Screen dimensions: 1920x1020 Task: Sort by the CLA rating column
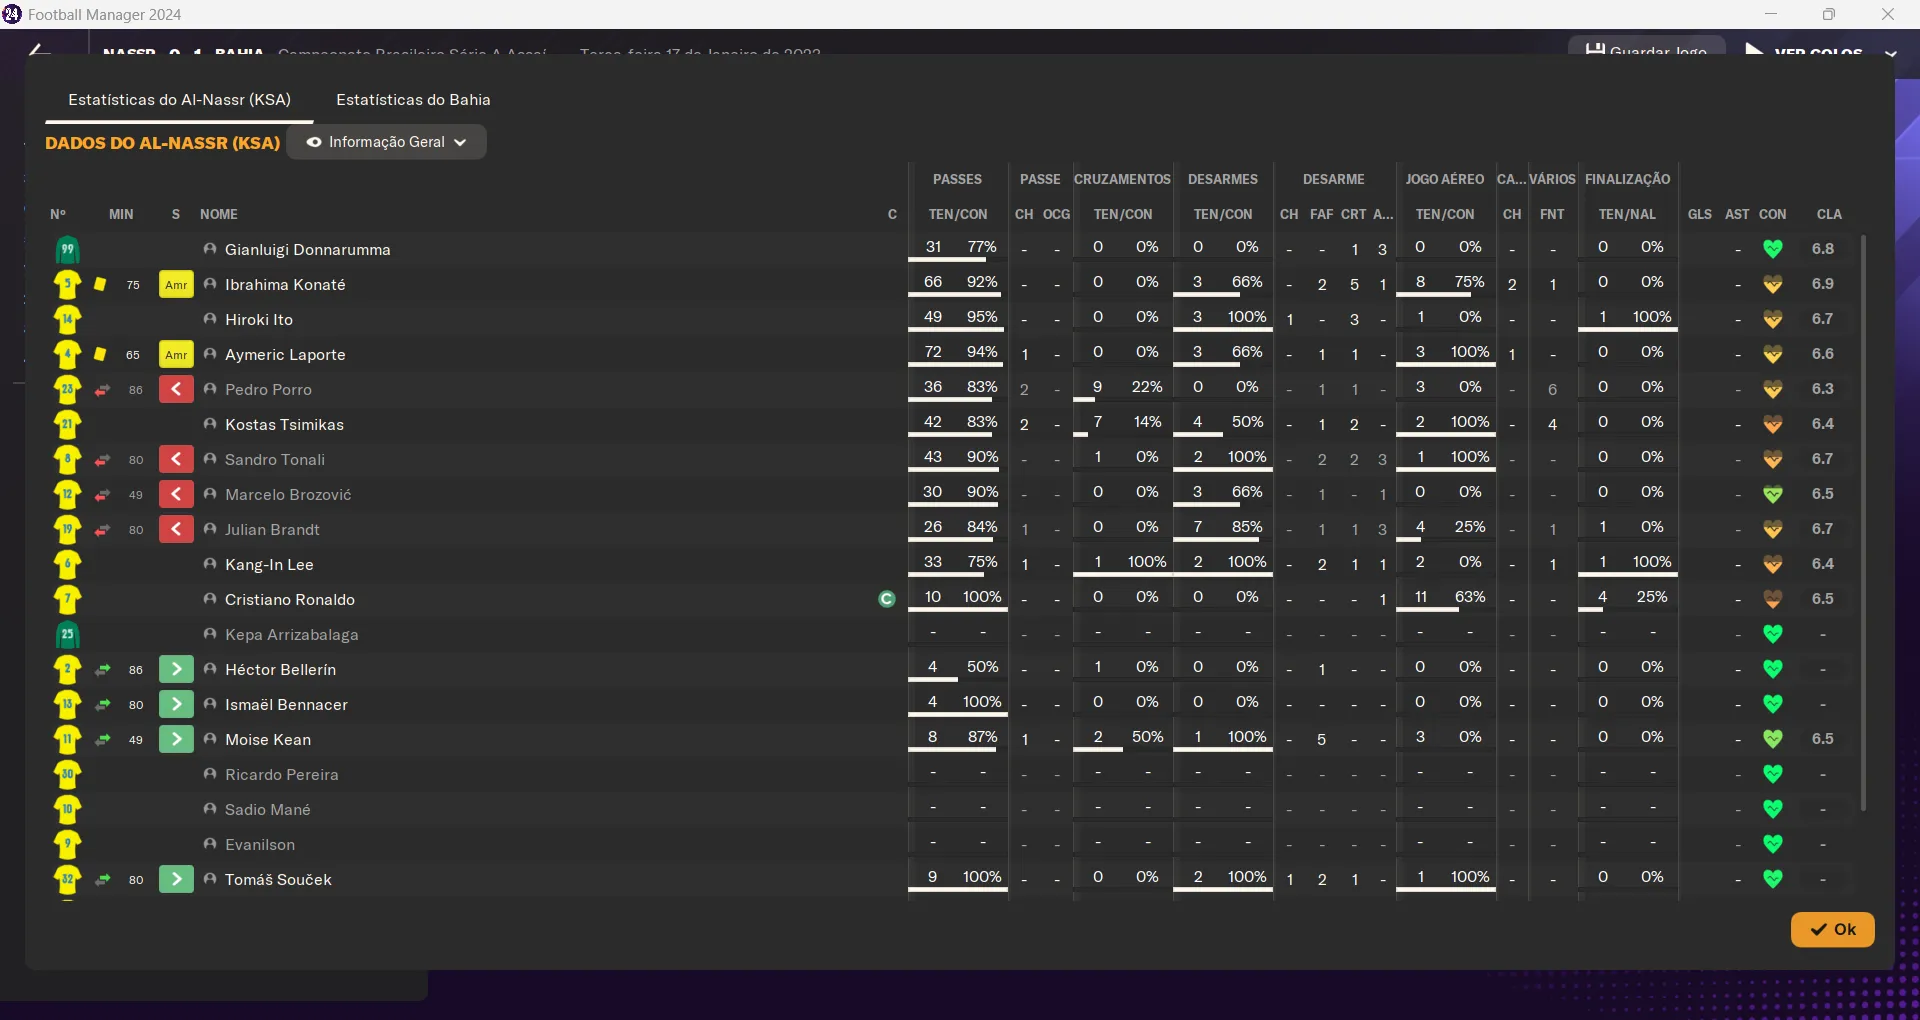click(1829, 214)
